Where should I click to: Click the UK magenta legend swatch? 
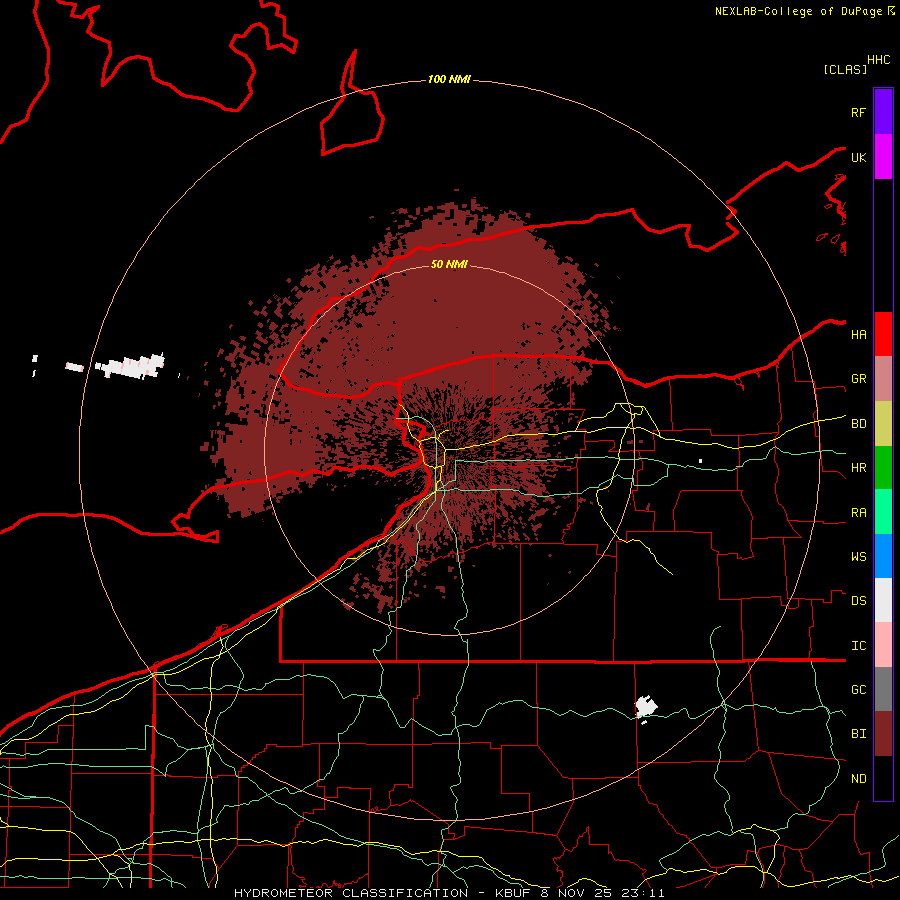(883, 157)
